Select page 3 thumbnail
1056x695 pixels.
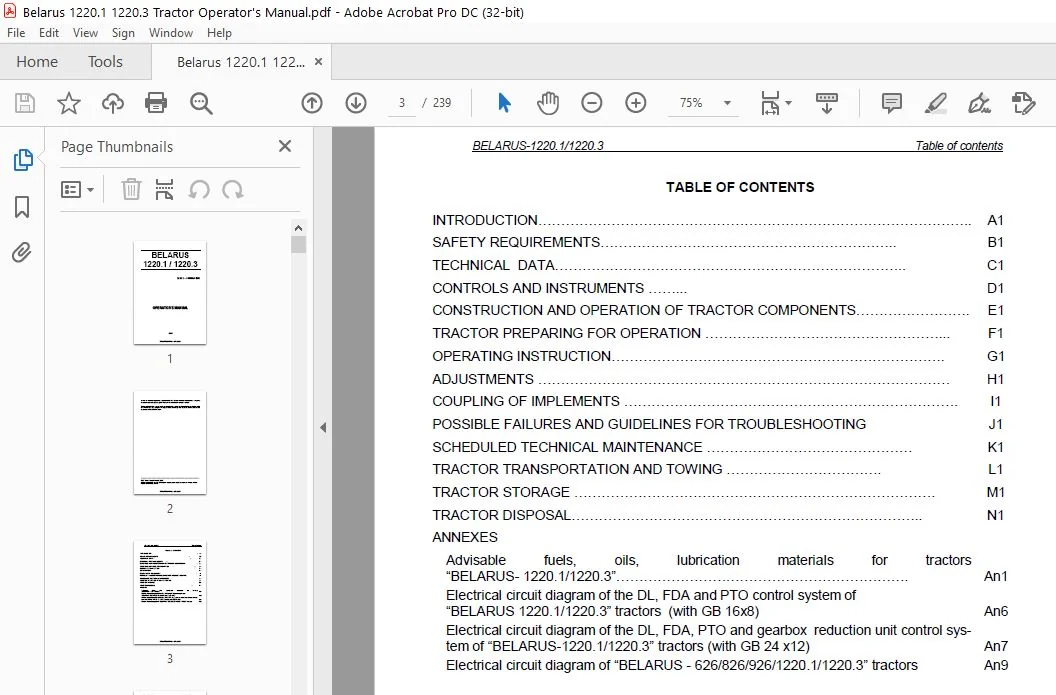(170, 593)
